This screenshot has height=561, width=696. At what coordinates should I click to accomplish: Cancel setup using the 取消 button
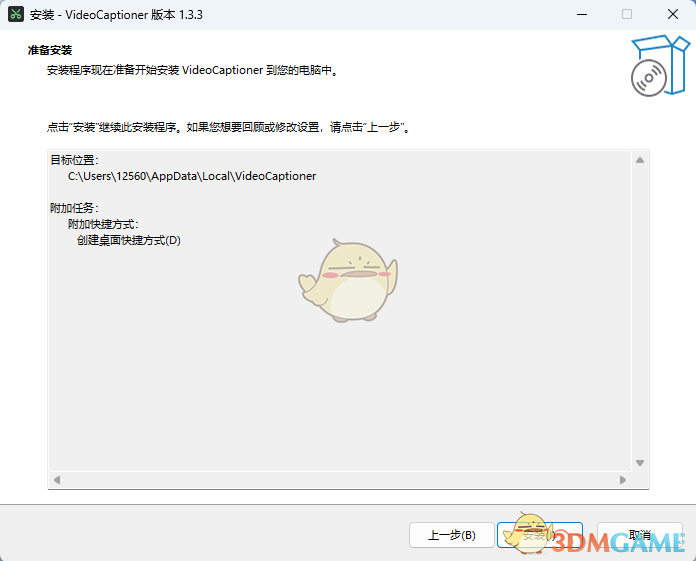pyautogui.click(x=640, y=535)
